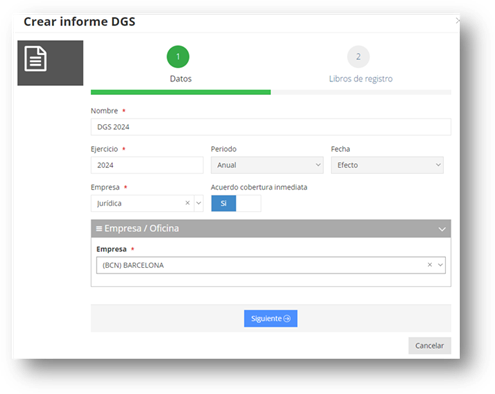Expand the Jurídica empresa dropdown arrow

pyautogui.click(x=199, y=203)
